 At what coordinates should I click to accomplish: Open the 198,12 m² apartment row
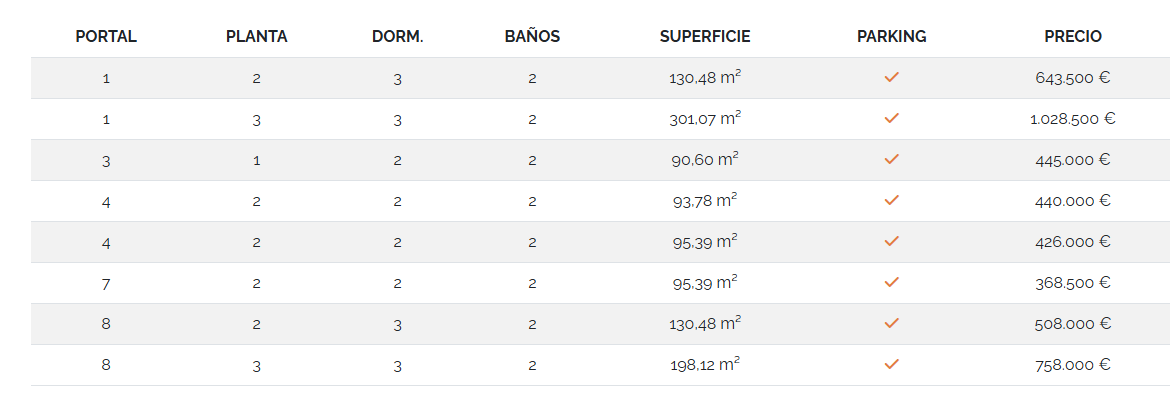601,365
